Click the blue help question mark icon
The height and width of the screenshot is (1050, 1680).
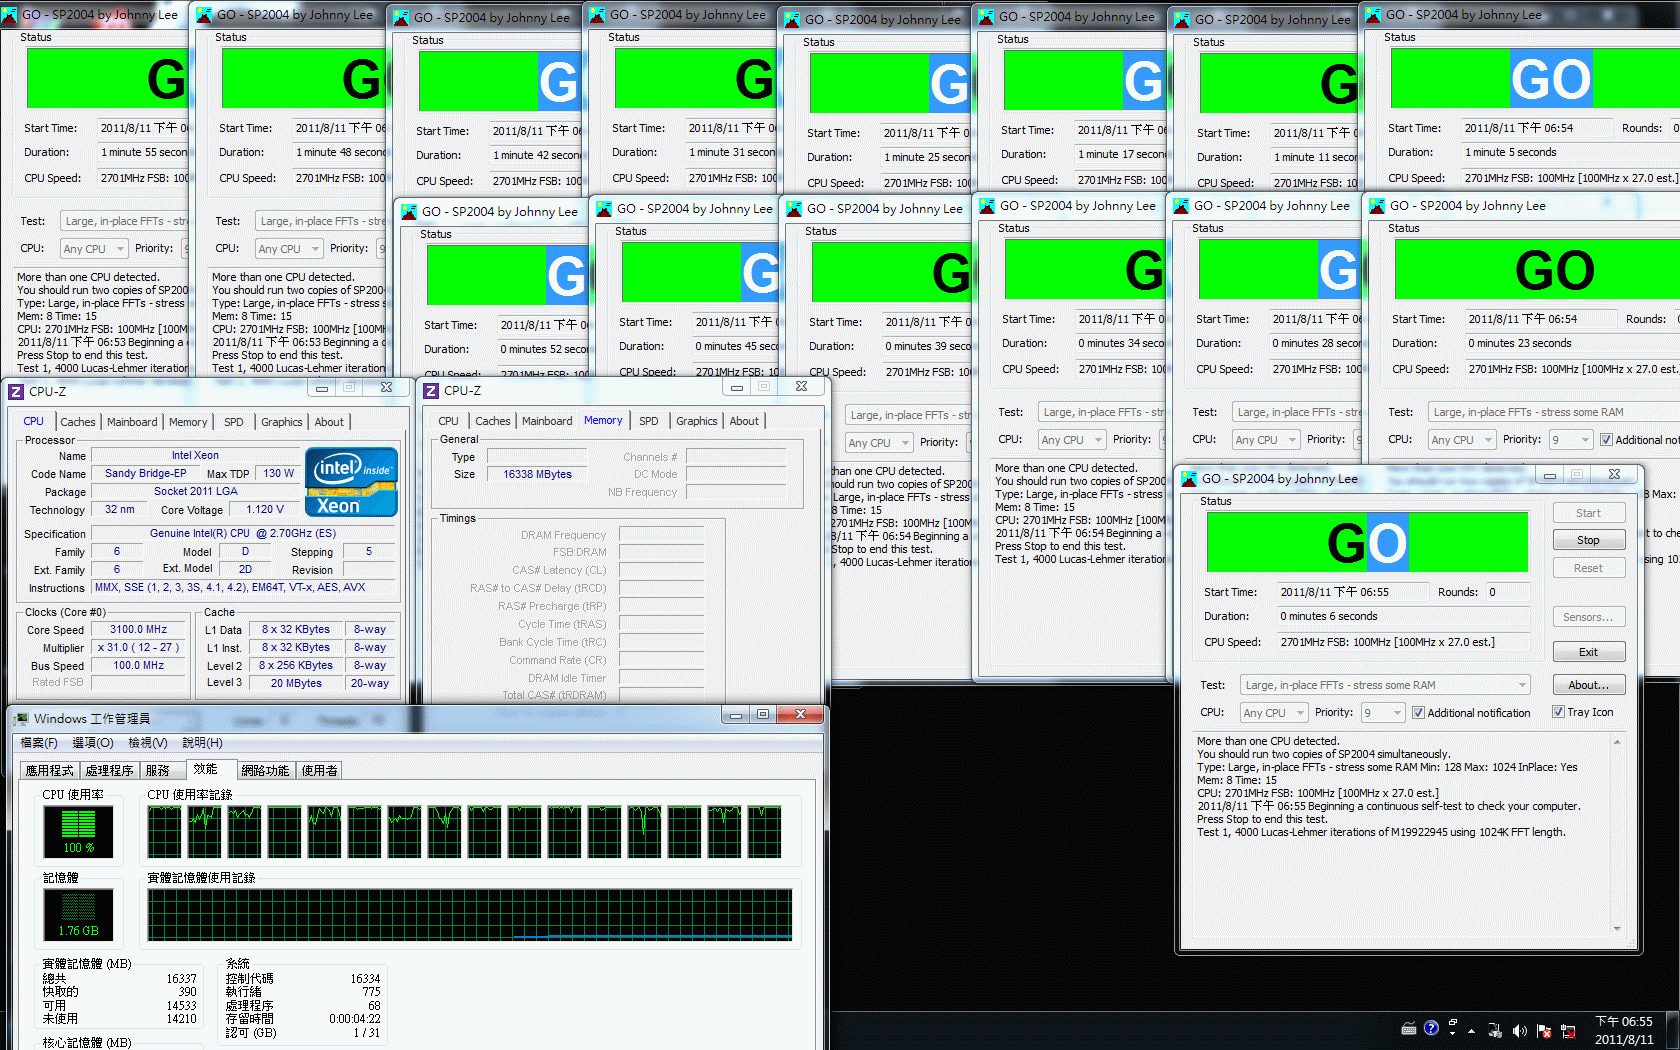tap(1431, 1028)
